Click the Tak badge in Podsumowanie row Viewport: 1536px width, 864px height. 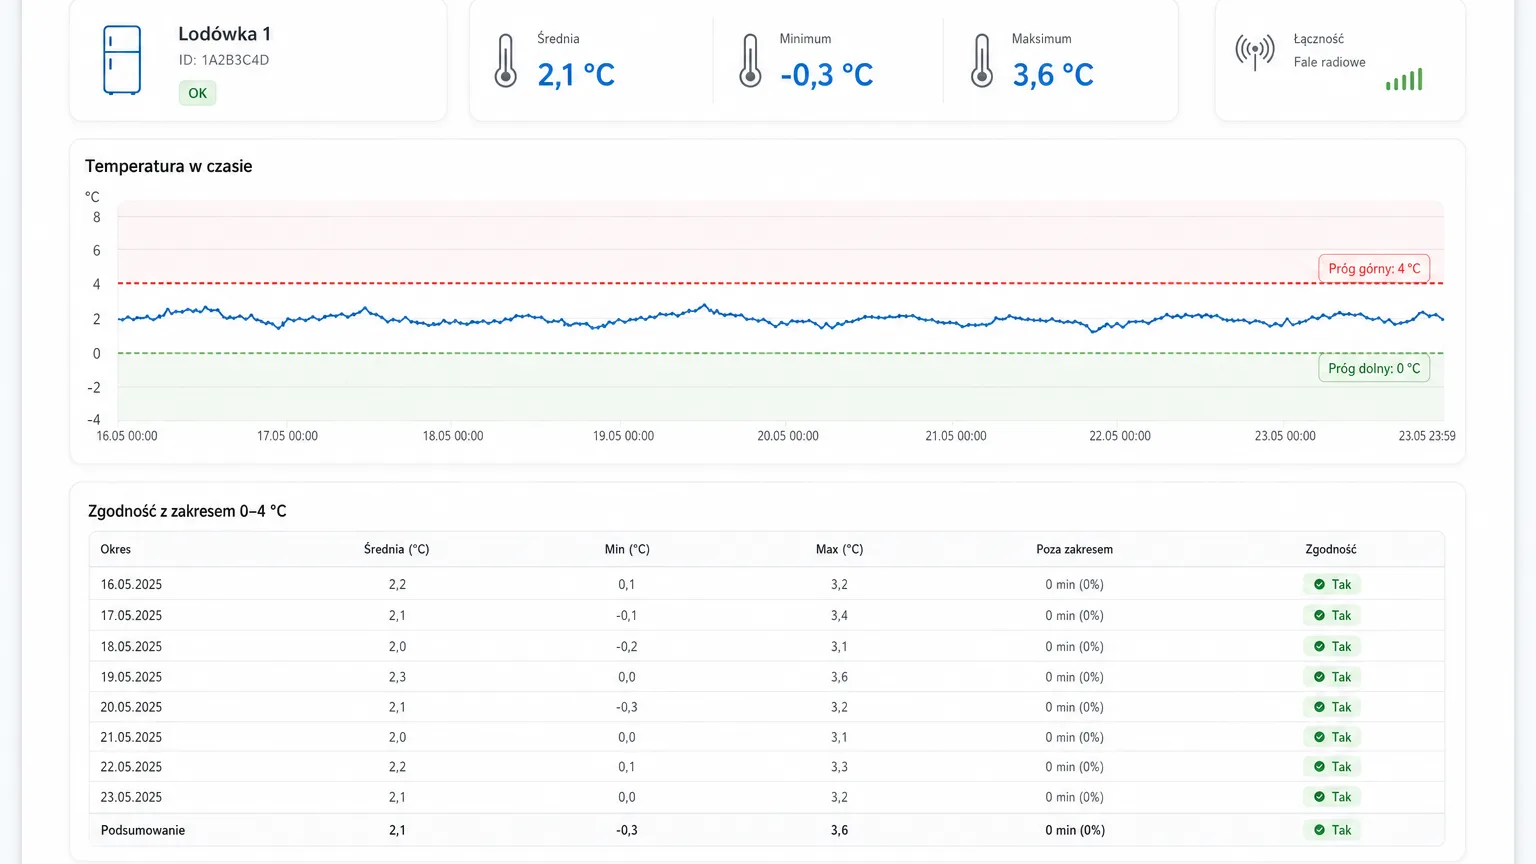coord(1332,830)
